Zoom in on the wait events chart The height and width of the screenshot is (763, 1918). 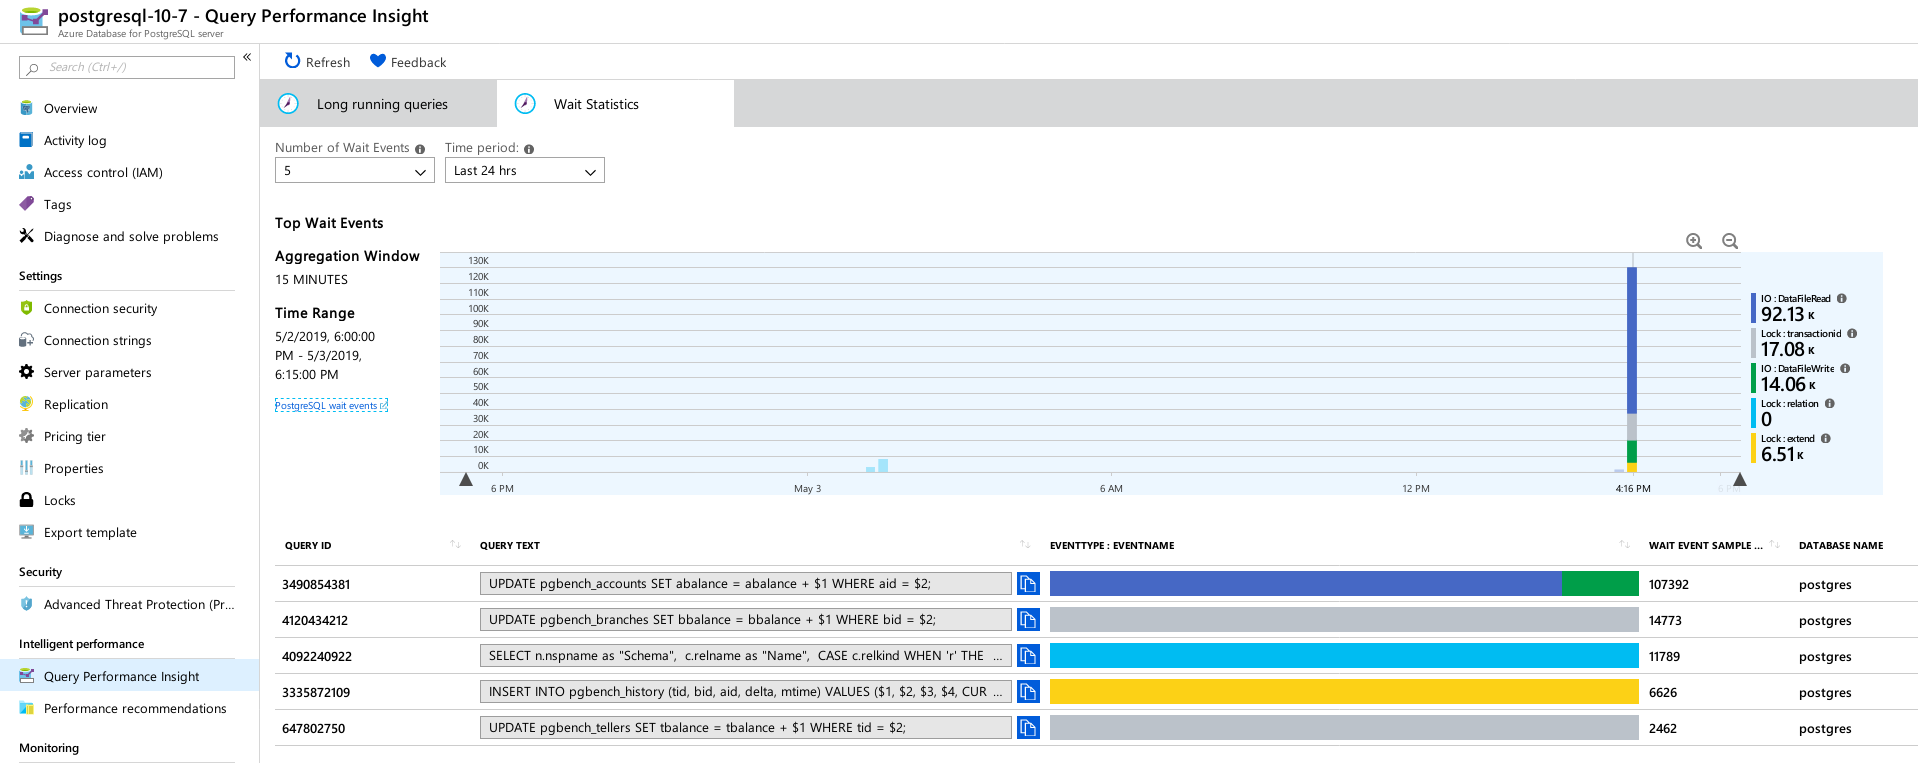coord(1694,241)
